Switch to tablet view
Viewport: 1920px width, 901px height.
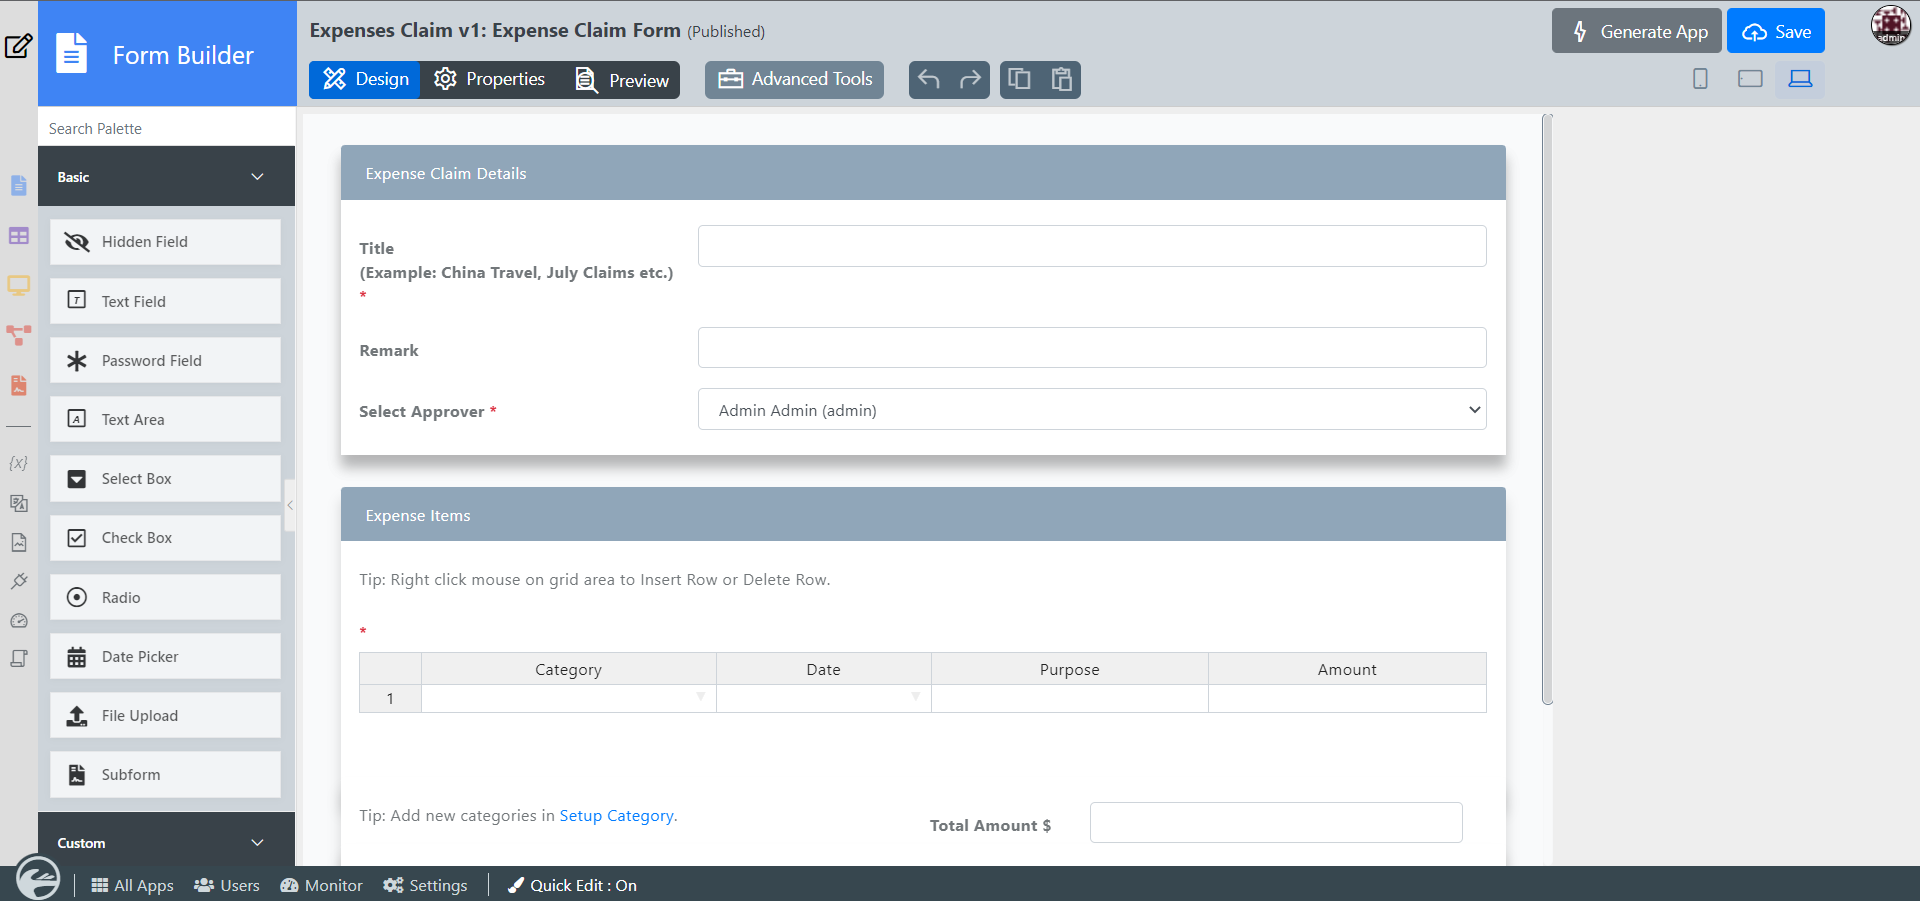(1750, 79)
